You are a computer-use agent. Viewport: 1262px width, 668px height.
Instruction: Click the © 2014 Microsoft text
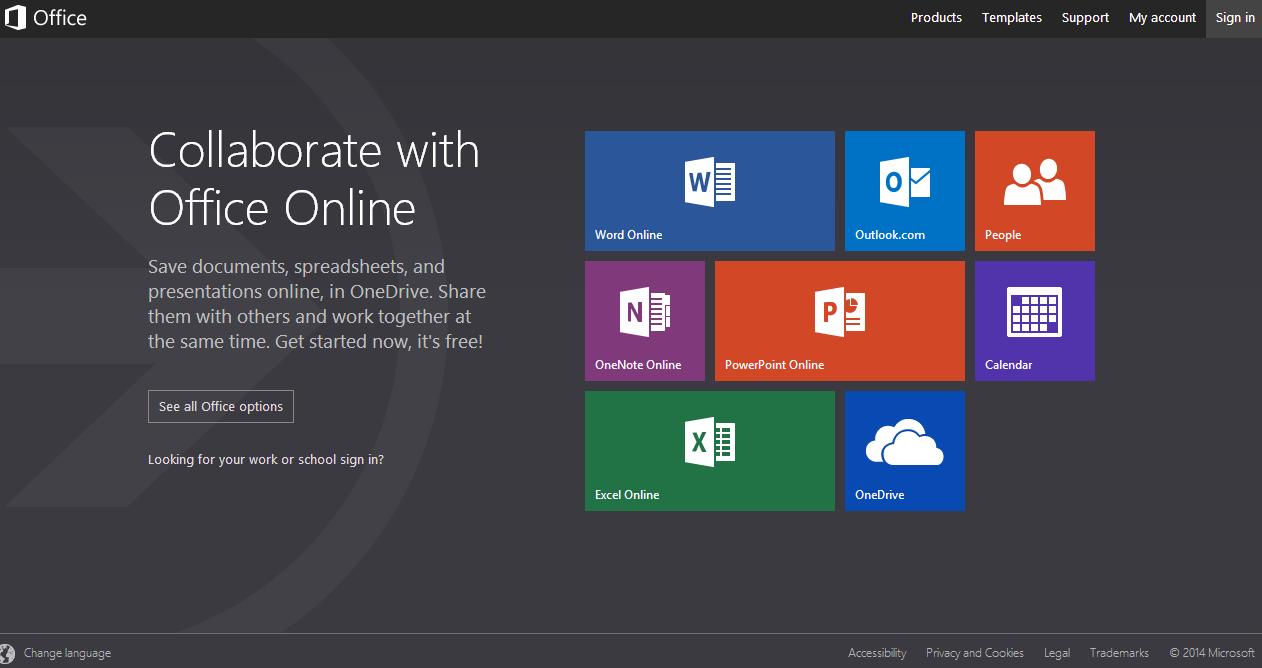click(1212, 654)
